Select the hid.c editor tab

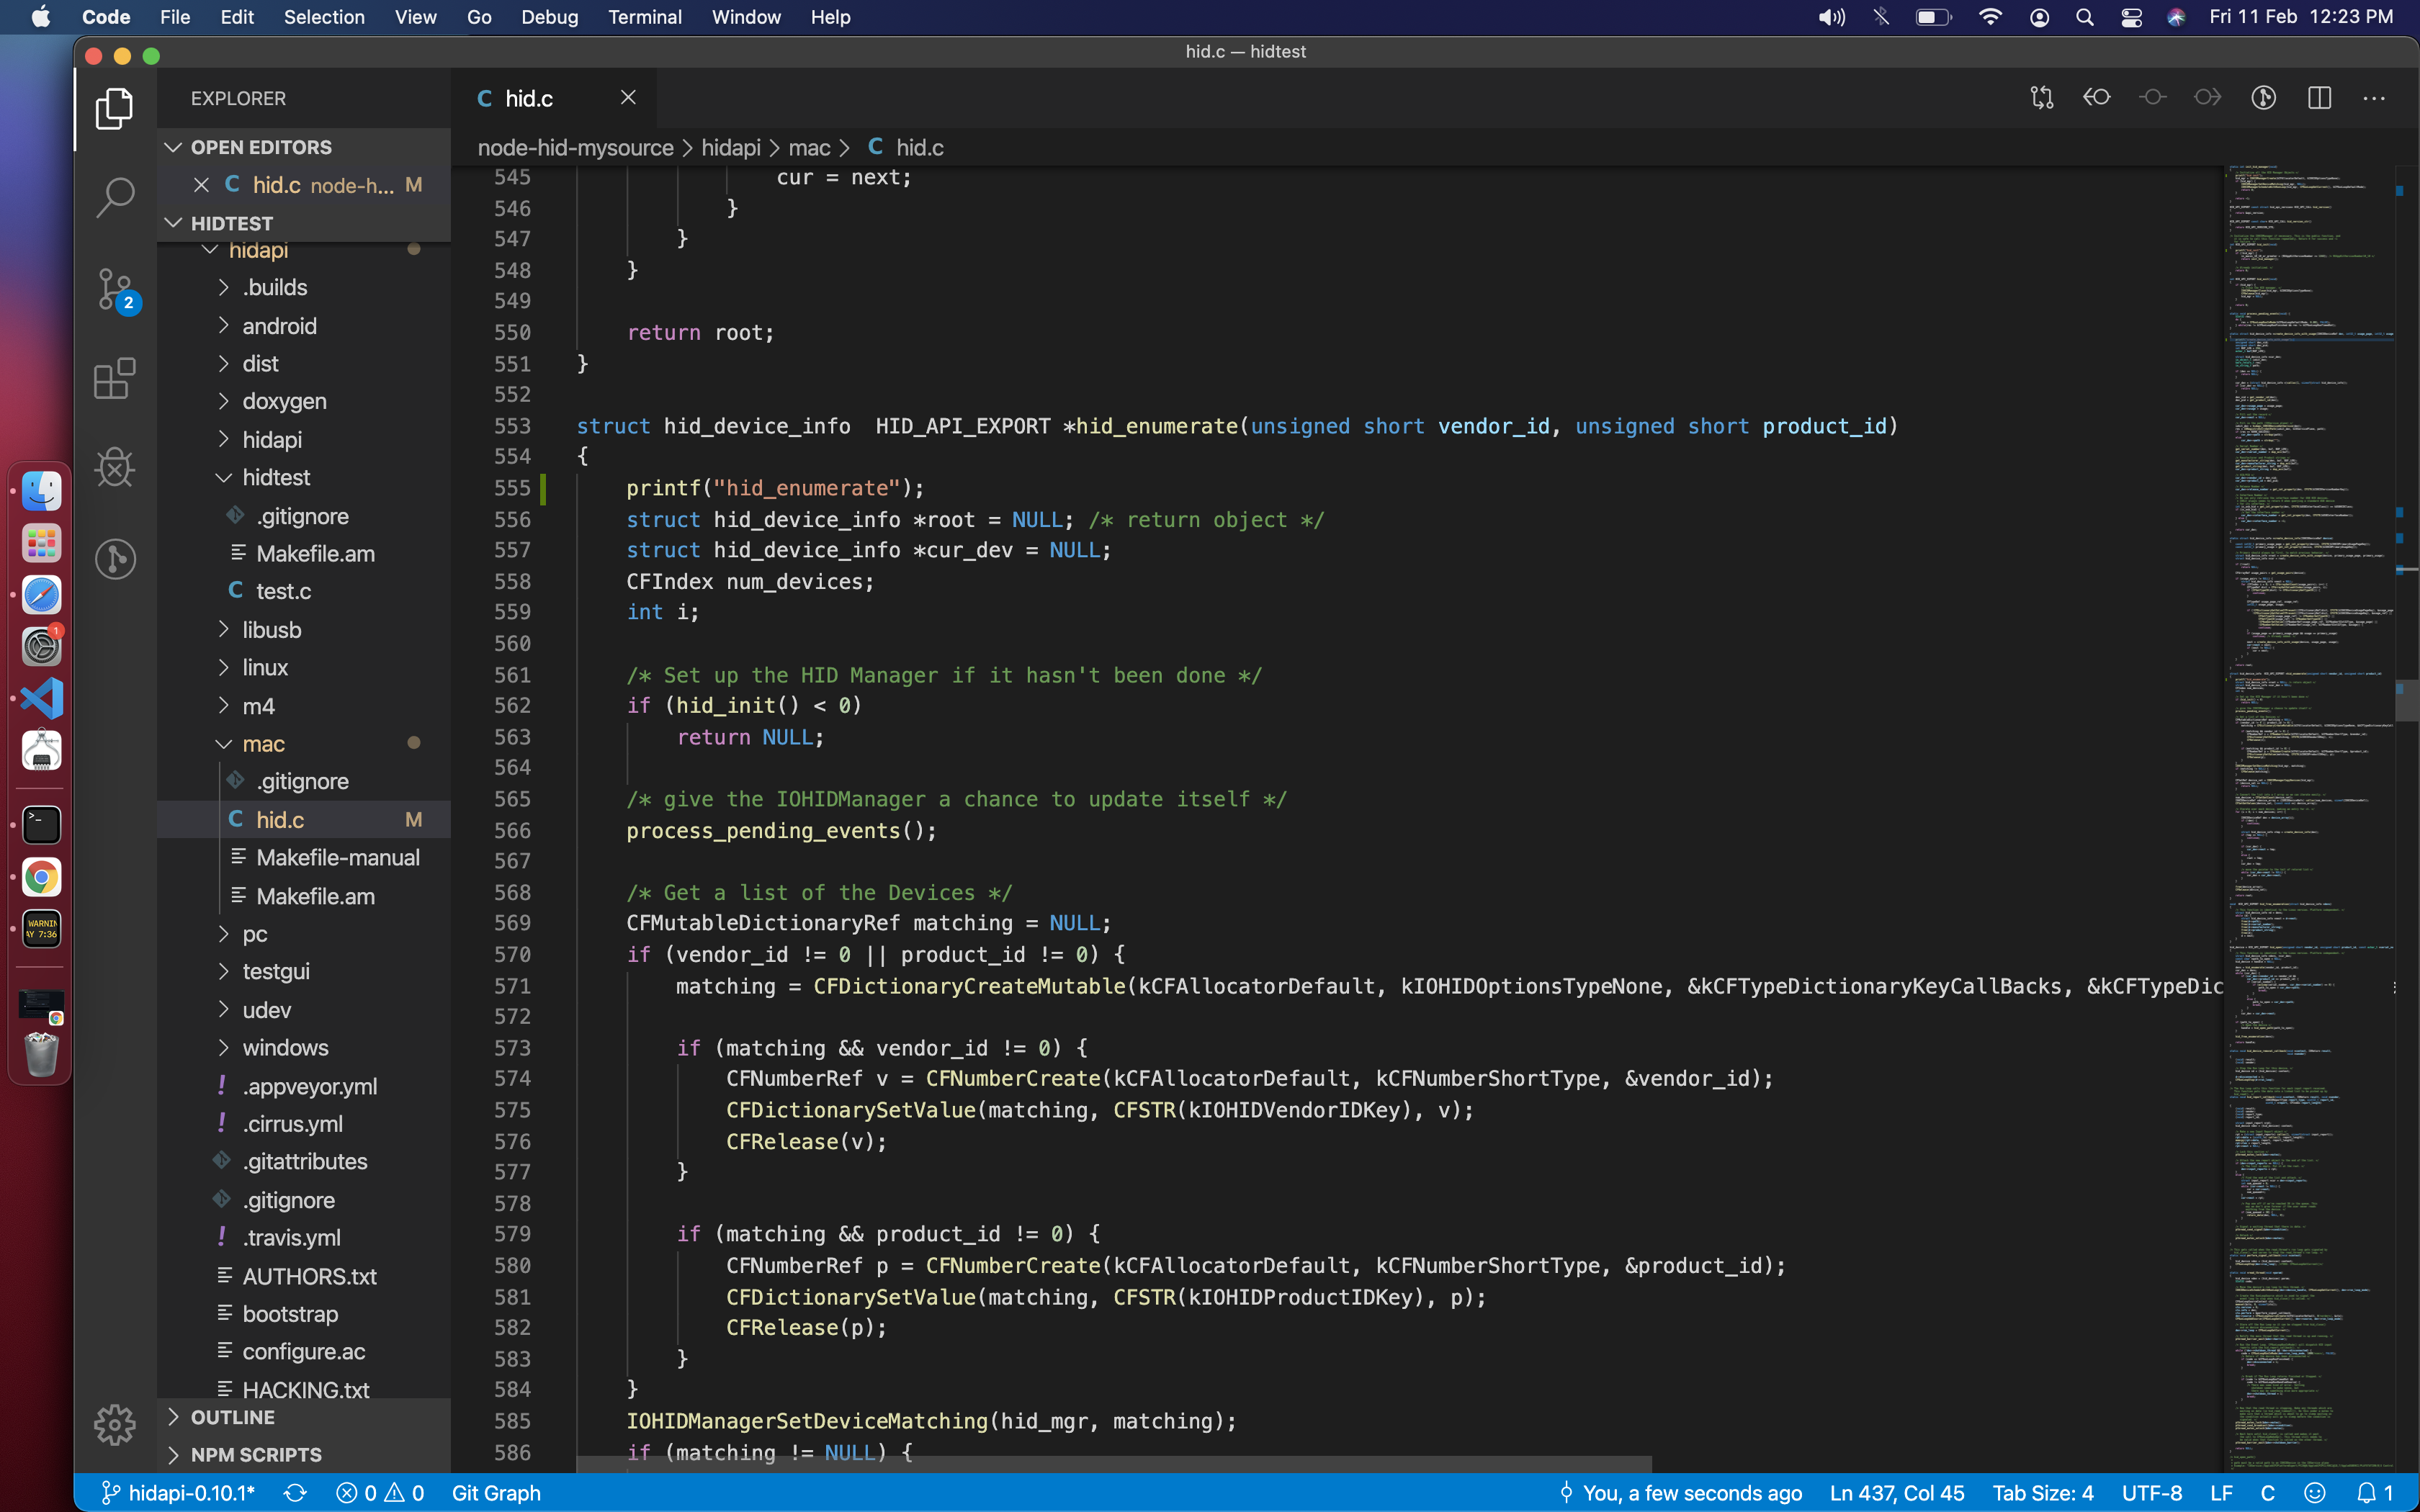[528, 98]
